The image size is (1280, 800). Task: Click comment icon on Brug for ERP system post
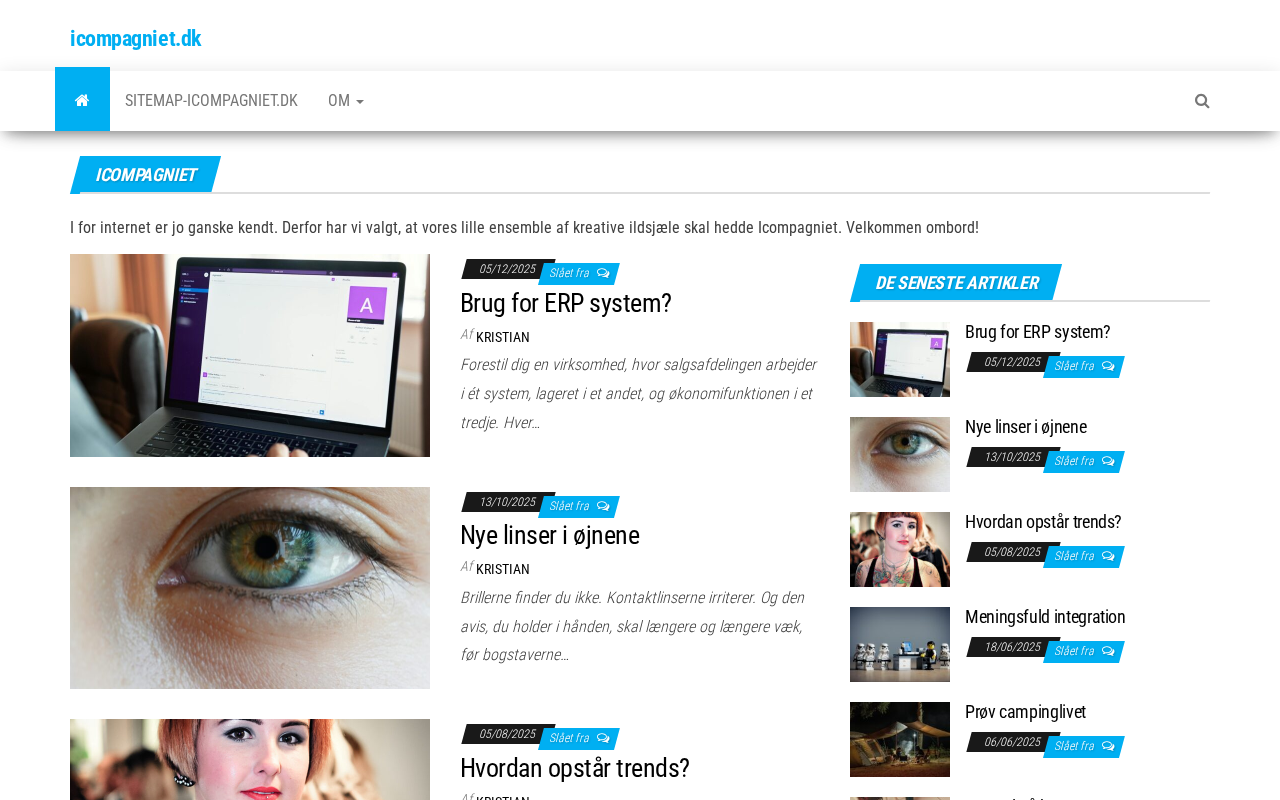tap(603, 273)
